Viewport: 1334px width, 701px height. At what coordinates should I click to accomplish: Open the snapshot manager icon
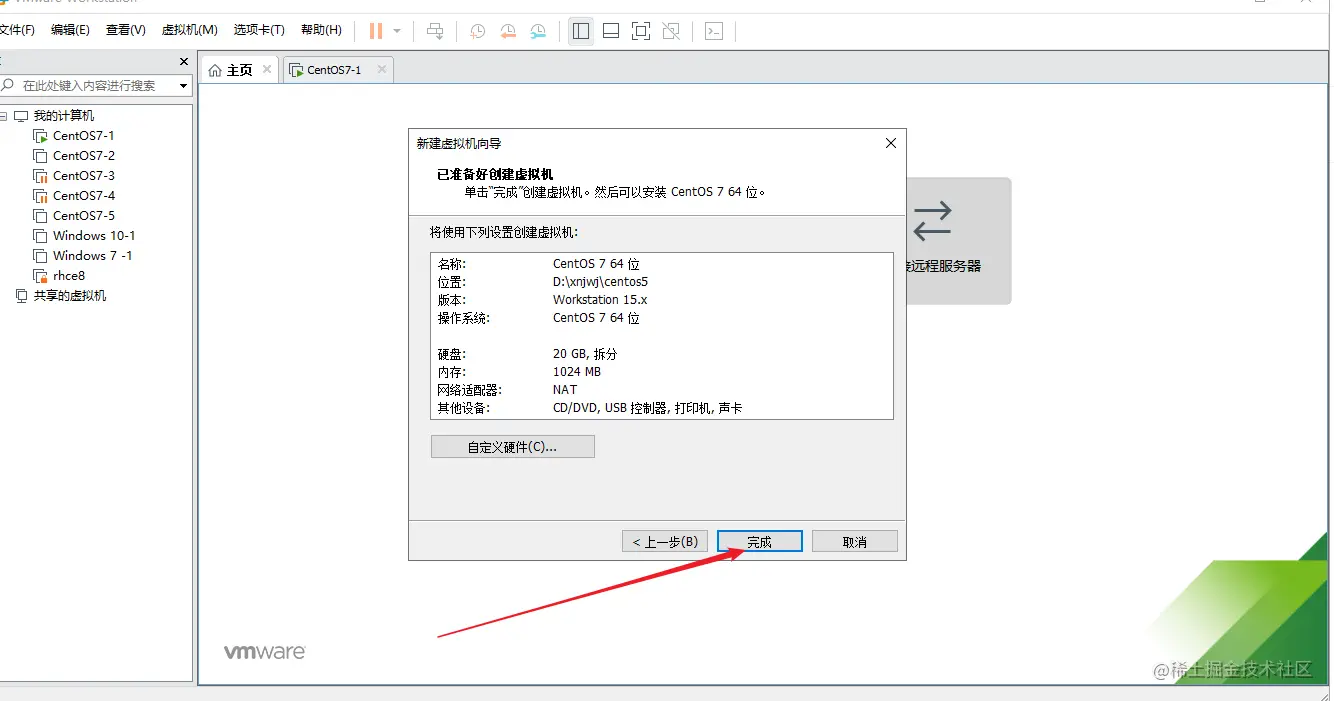tap(538, 31)
